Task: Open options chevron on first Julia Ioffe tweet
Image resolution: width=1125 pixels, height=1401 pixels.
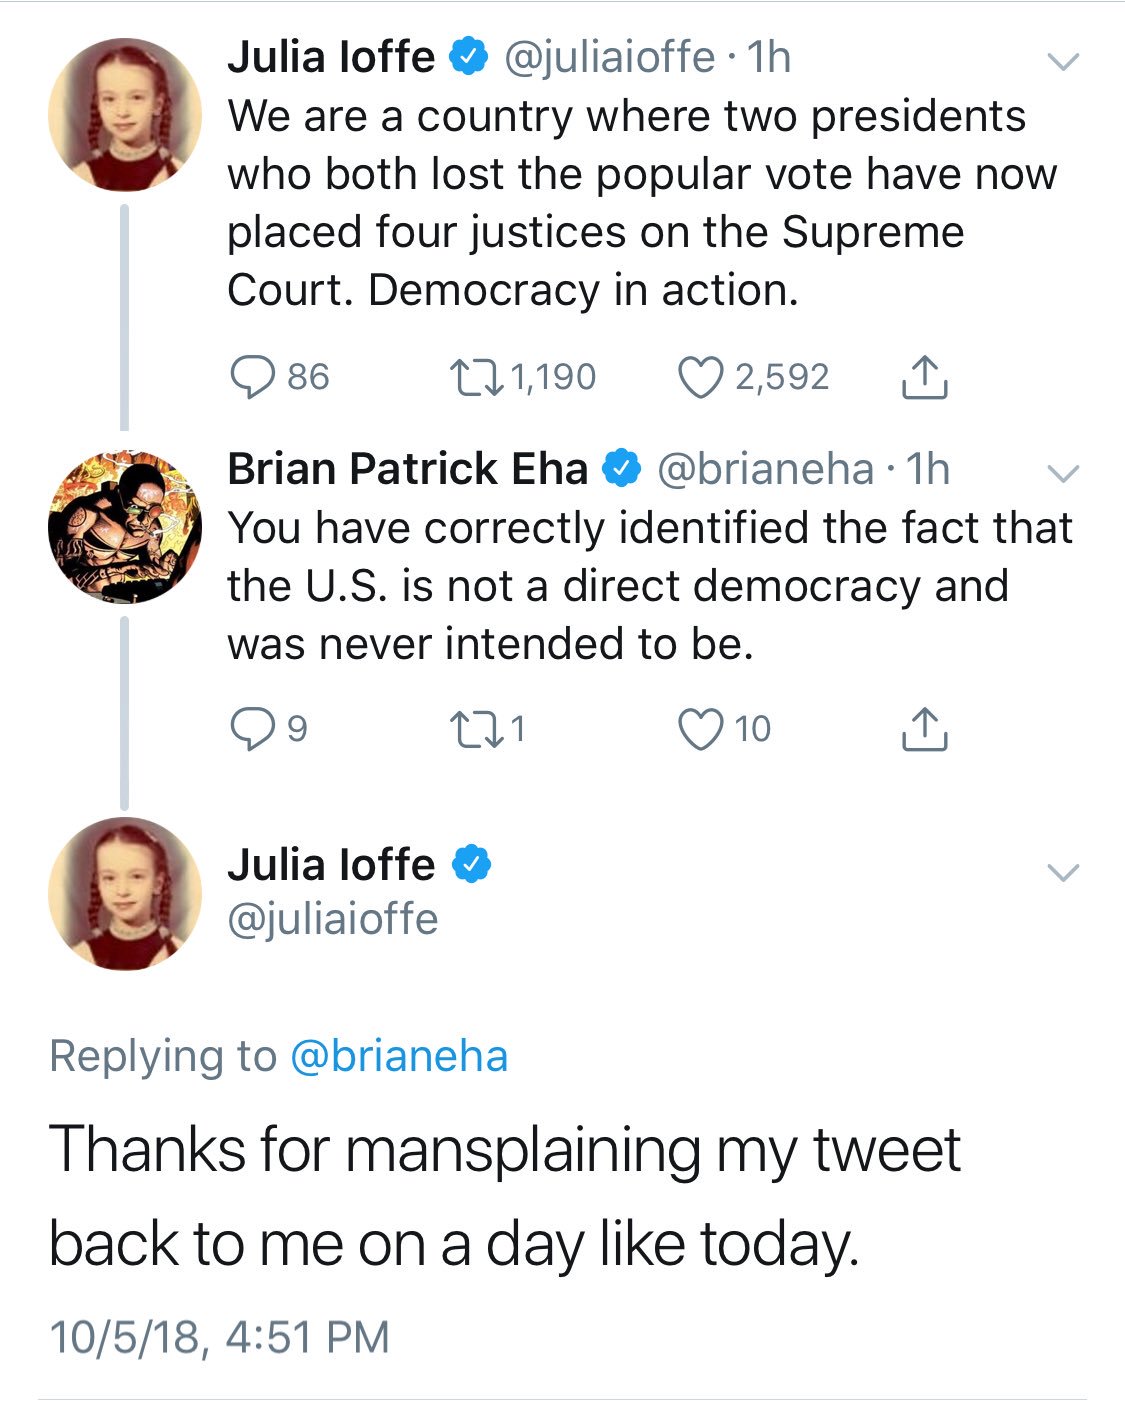Action: click(x=1063, y=62)
